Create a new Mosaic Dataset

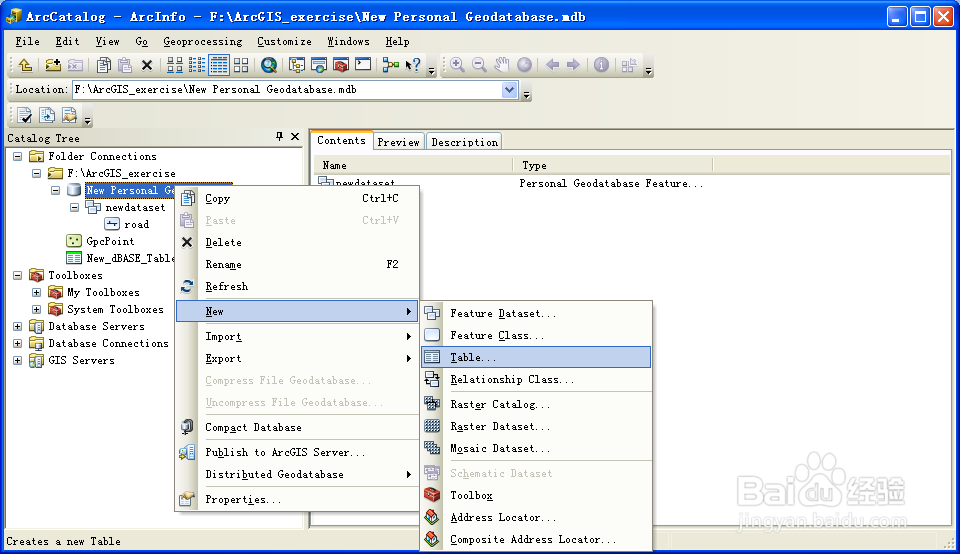536,449
